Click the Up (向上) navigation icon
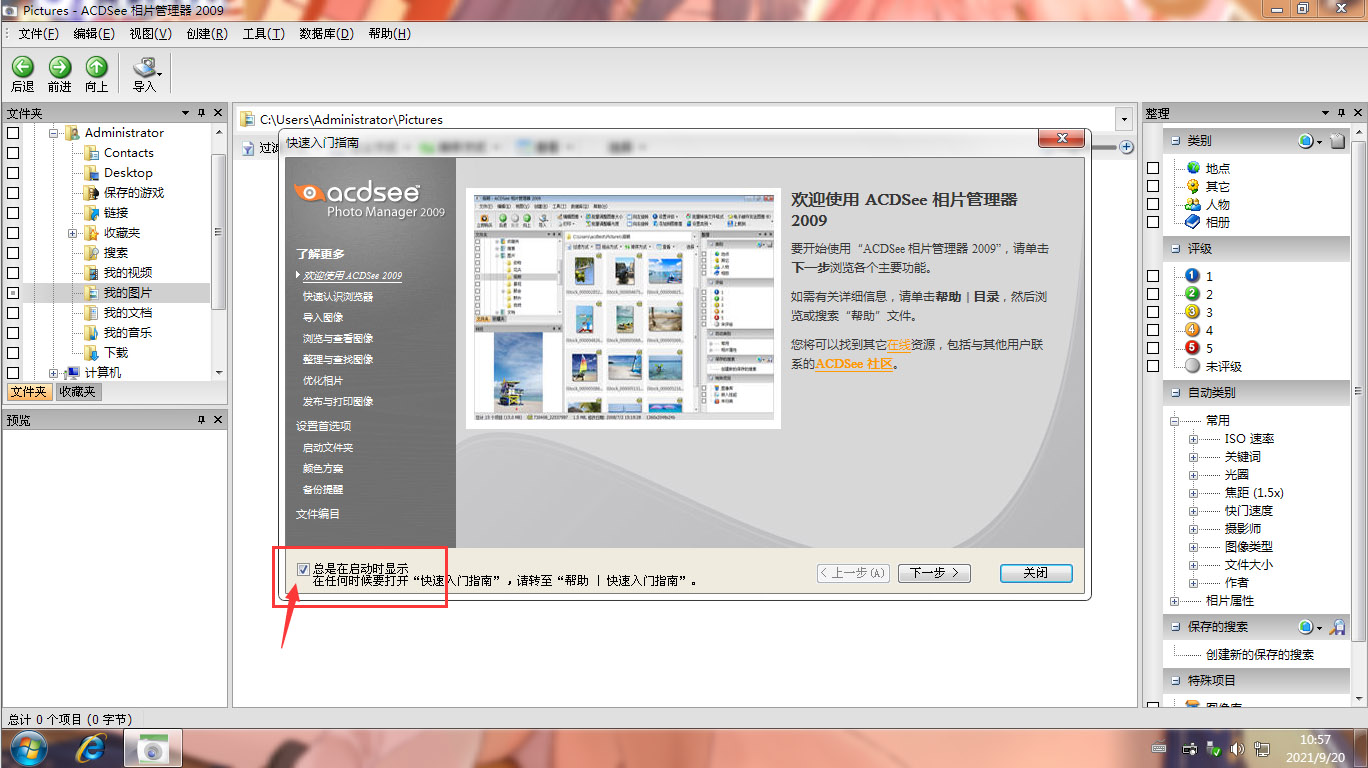This screenshot has width=1368, height=768. (x=96, y=67)
